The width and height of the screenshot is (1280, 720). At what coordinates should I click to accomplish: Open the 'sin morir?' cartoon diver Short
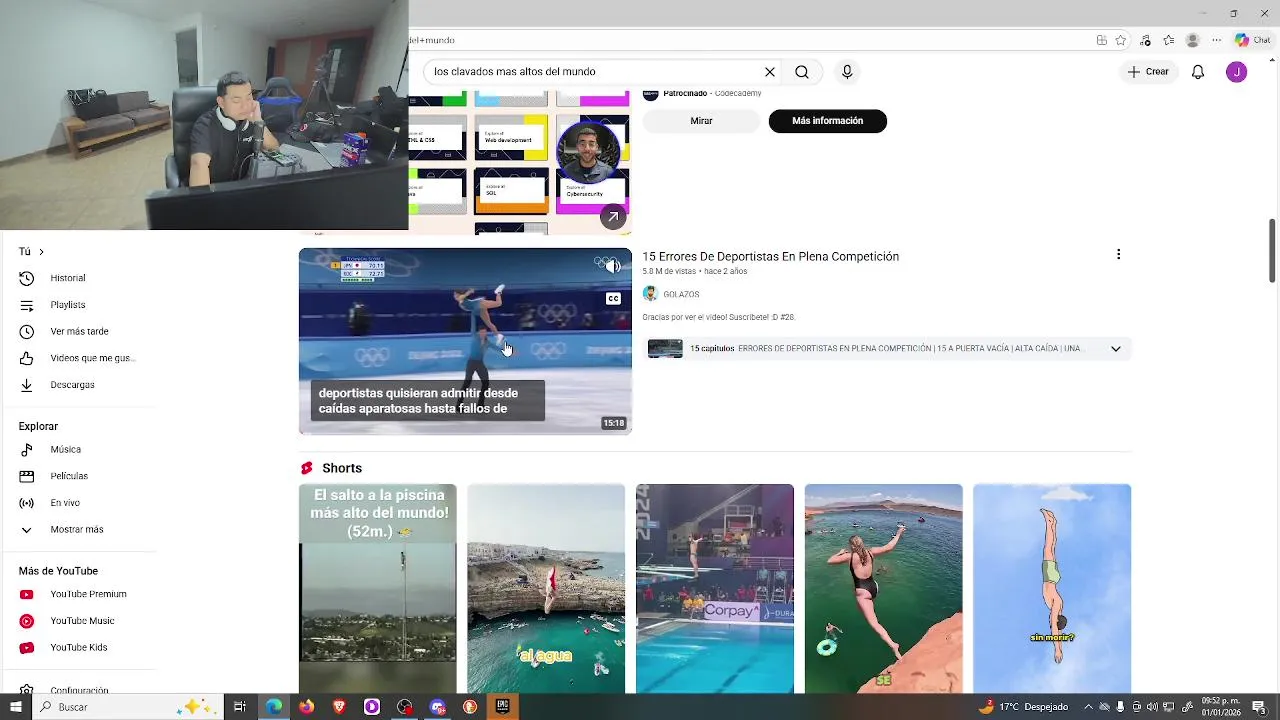coord(1052,588)
